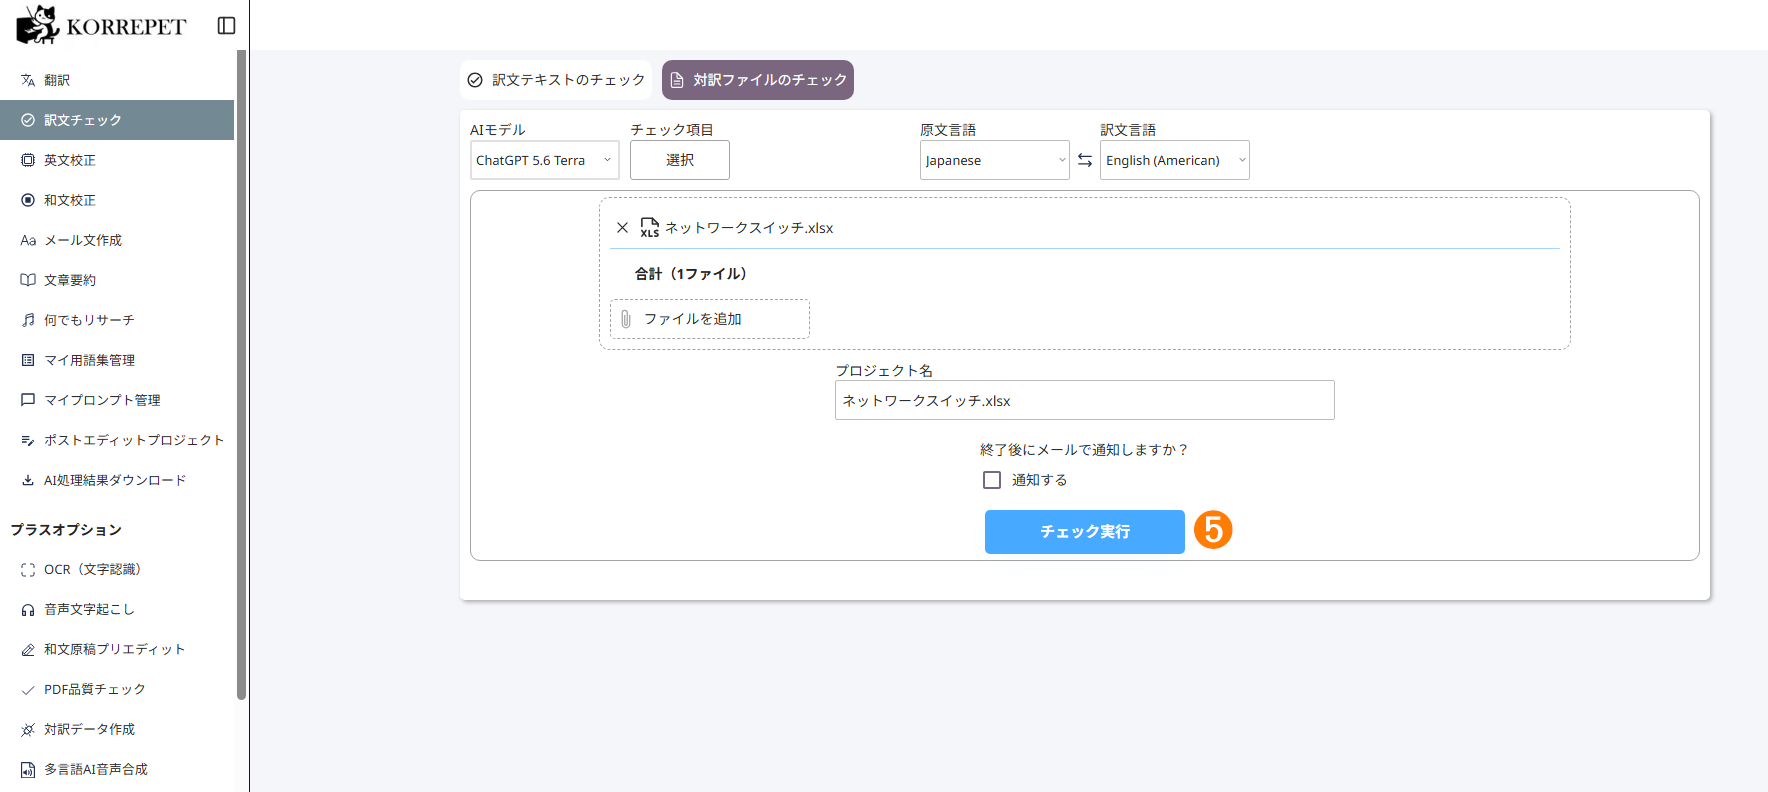The image size is (1768, 792).
Task: Click the ファイルを追加 button
Action: (x=710, y=319)
